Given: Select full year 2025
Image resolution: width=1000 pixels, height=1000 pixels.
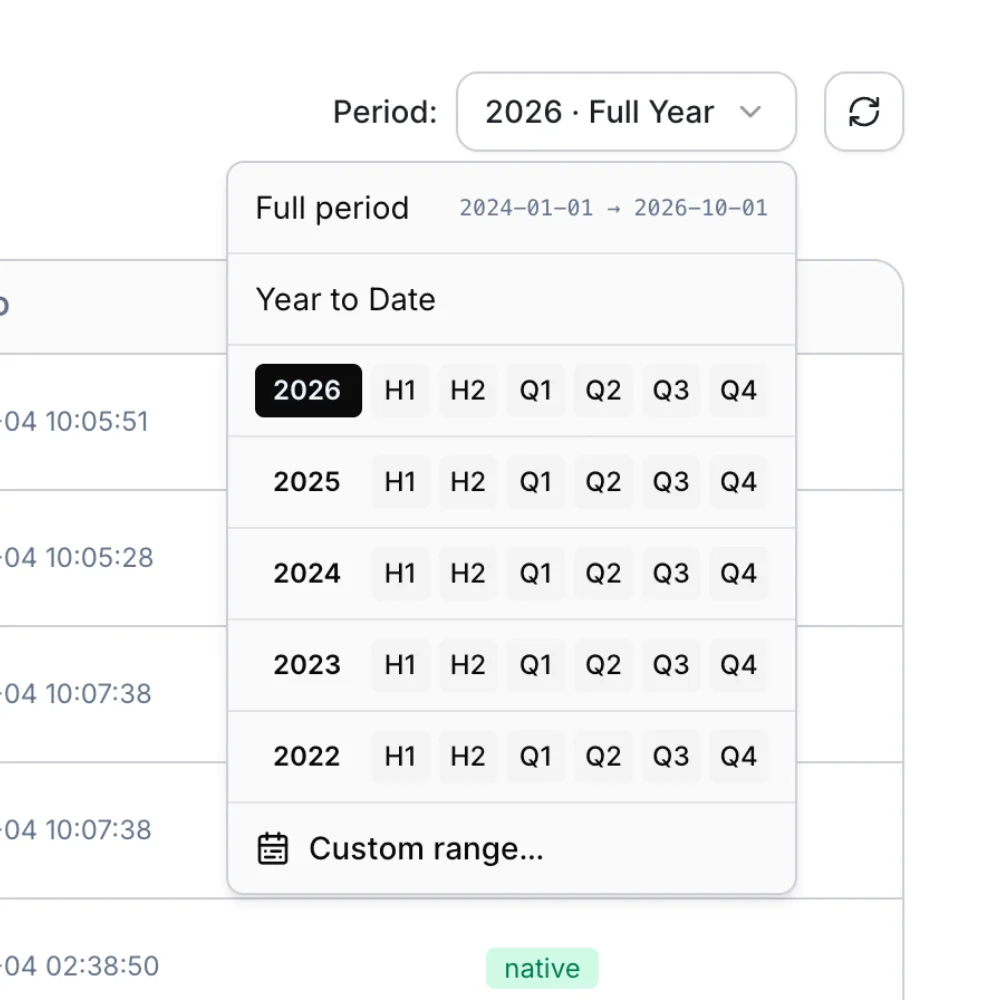Looking at the screenshot, I should point(308,482).
